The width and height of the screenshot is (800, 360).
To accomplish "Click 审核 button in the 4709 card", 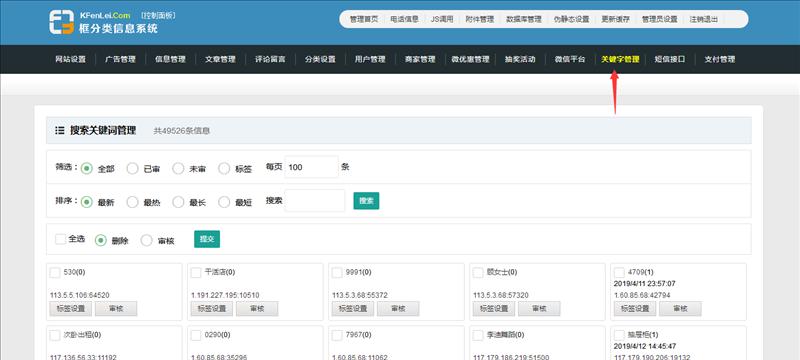I will 680,308.
